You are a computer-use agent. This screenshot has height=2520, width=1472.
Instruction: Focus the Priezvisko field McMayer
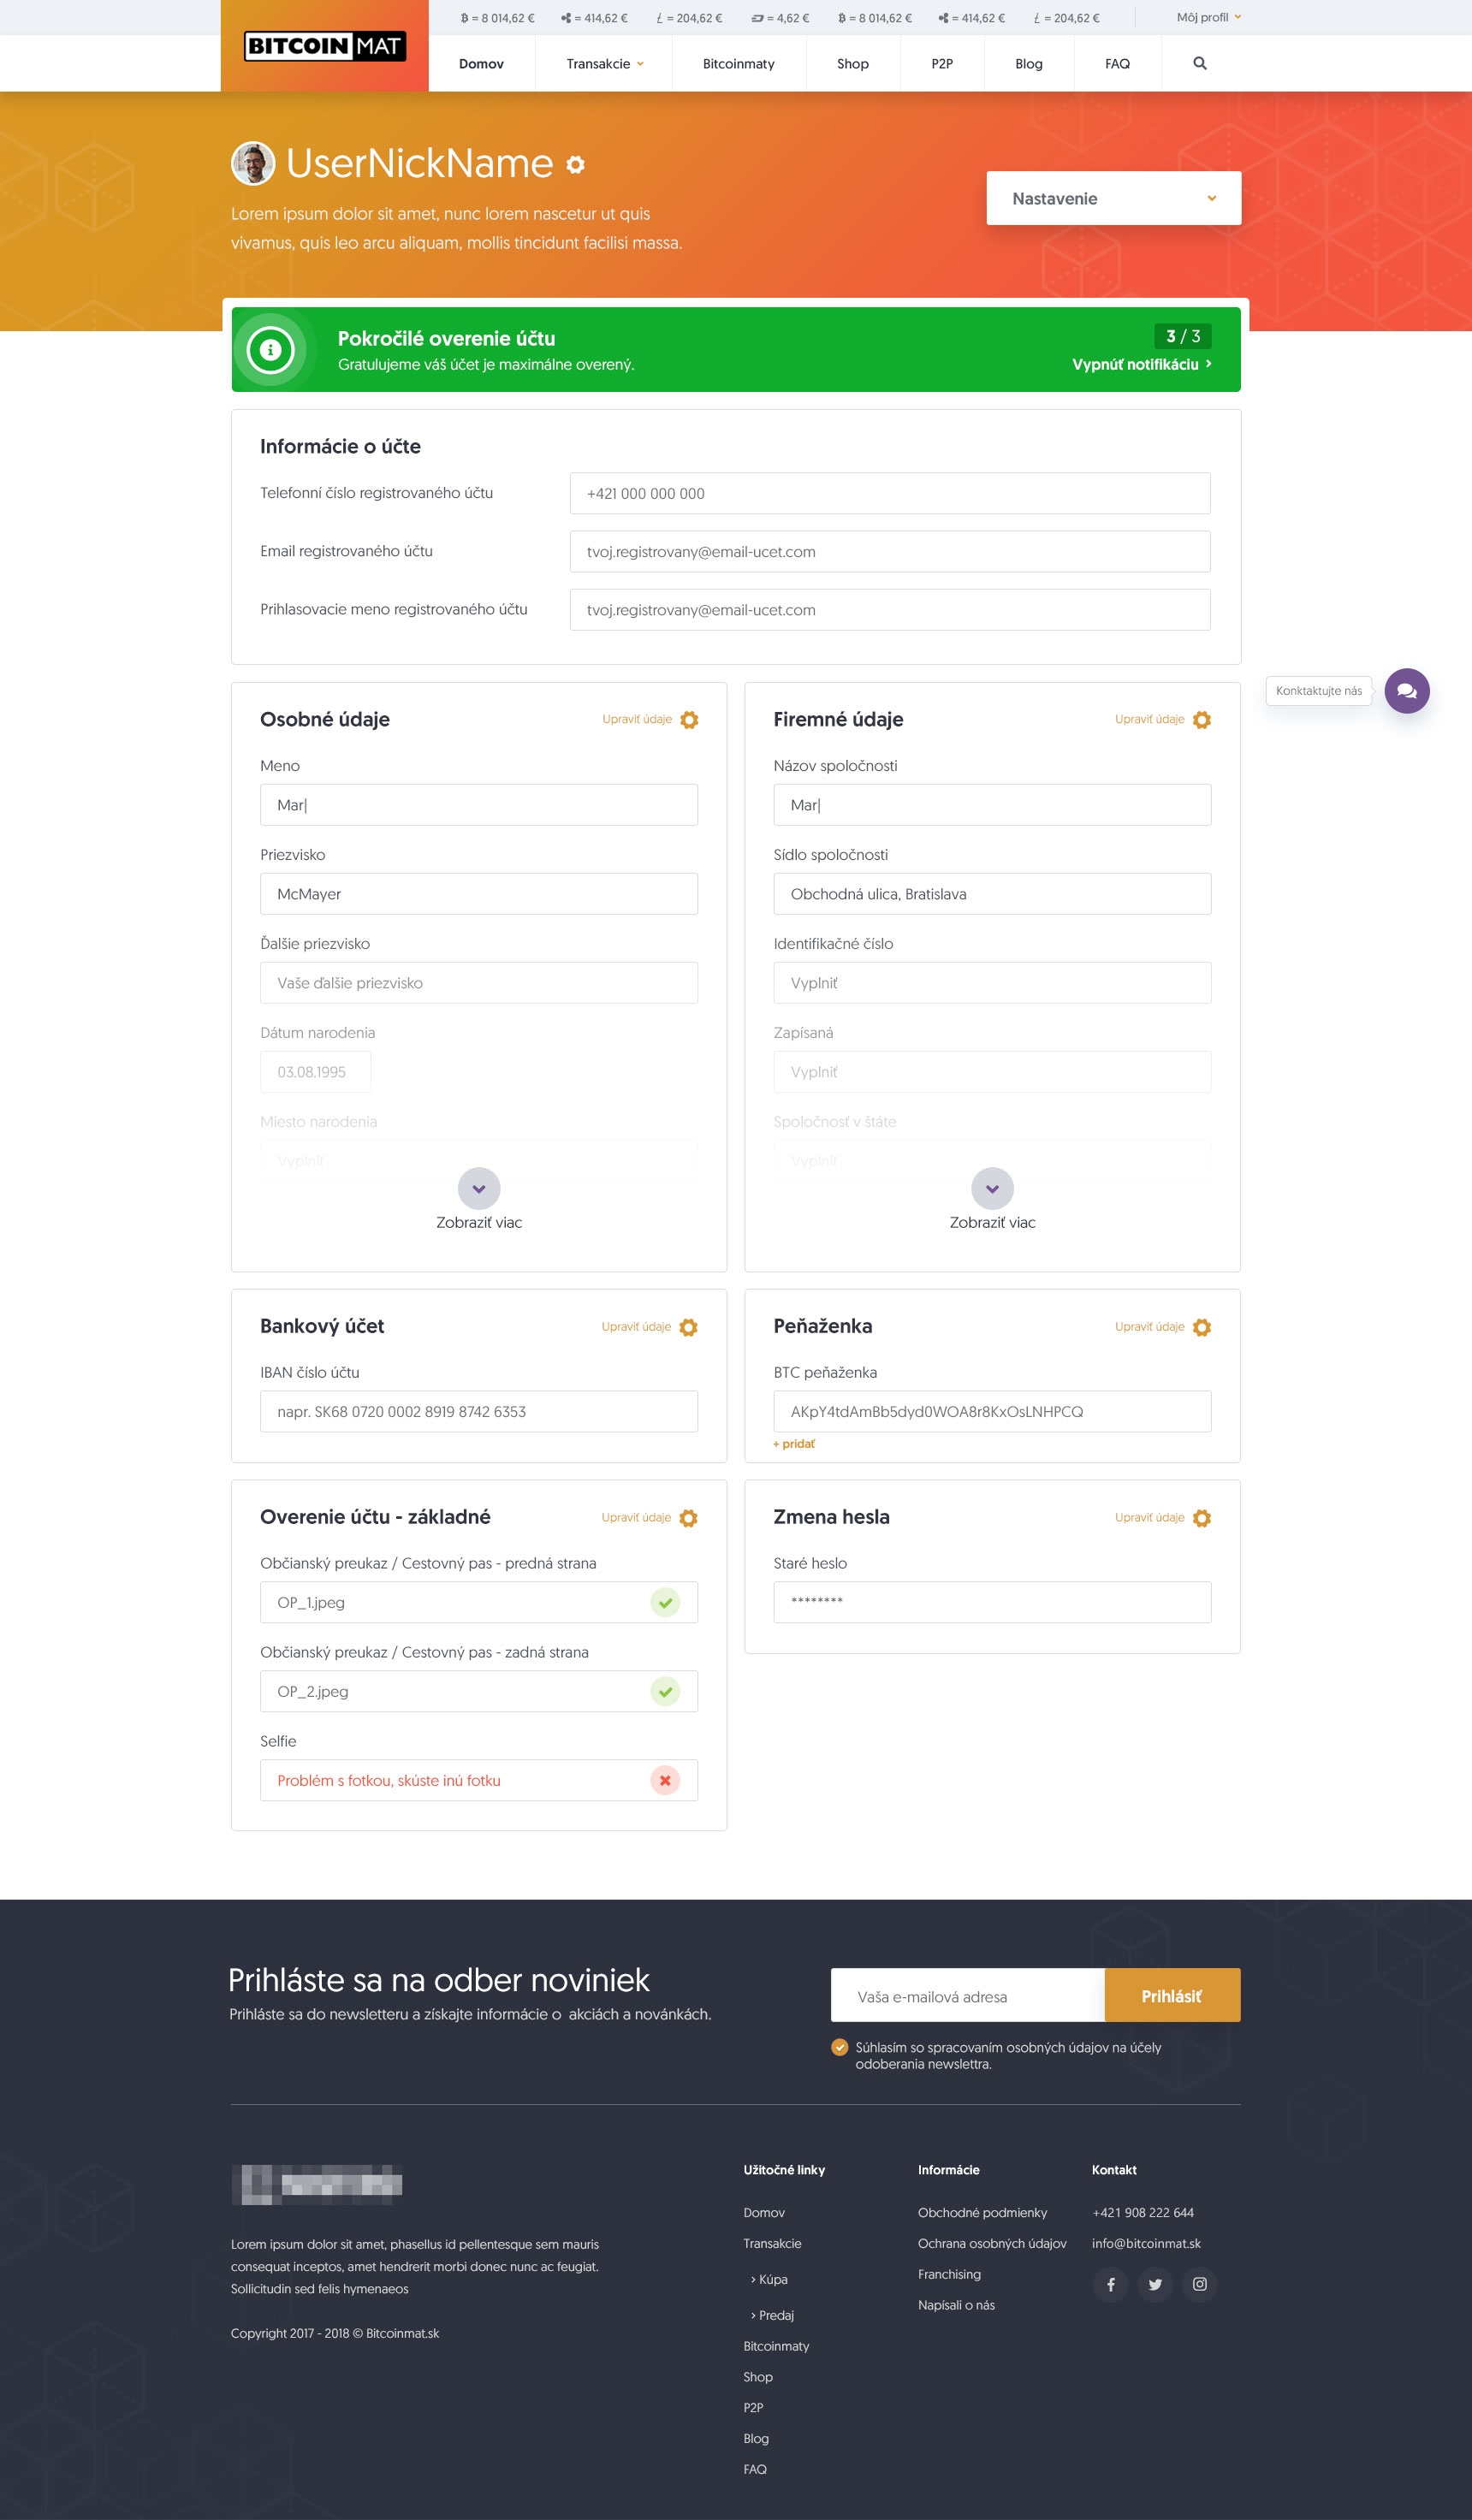tap(479, 894)
